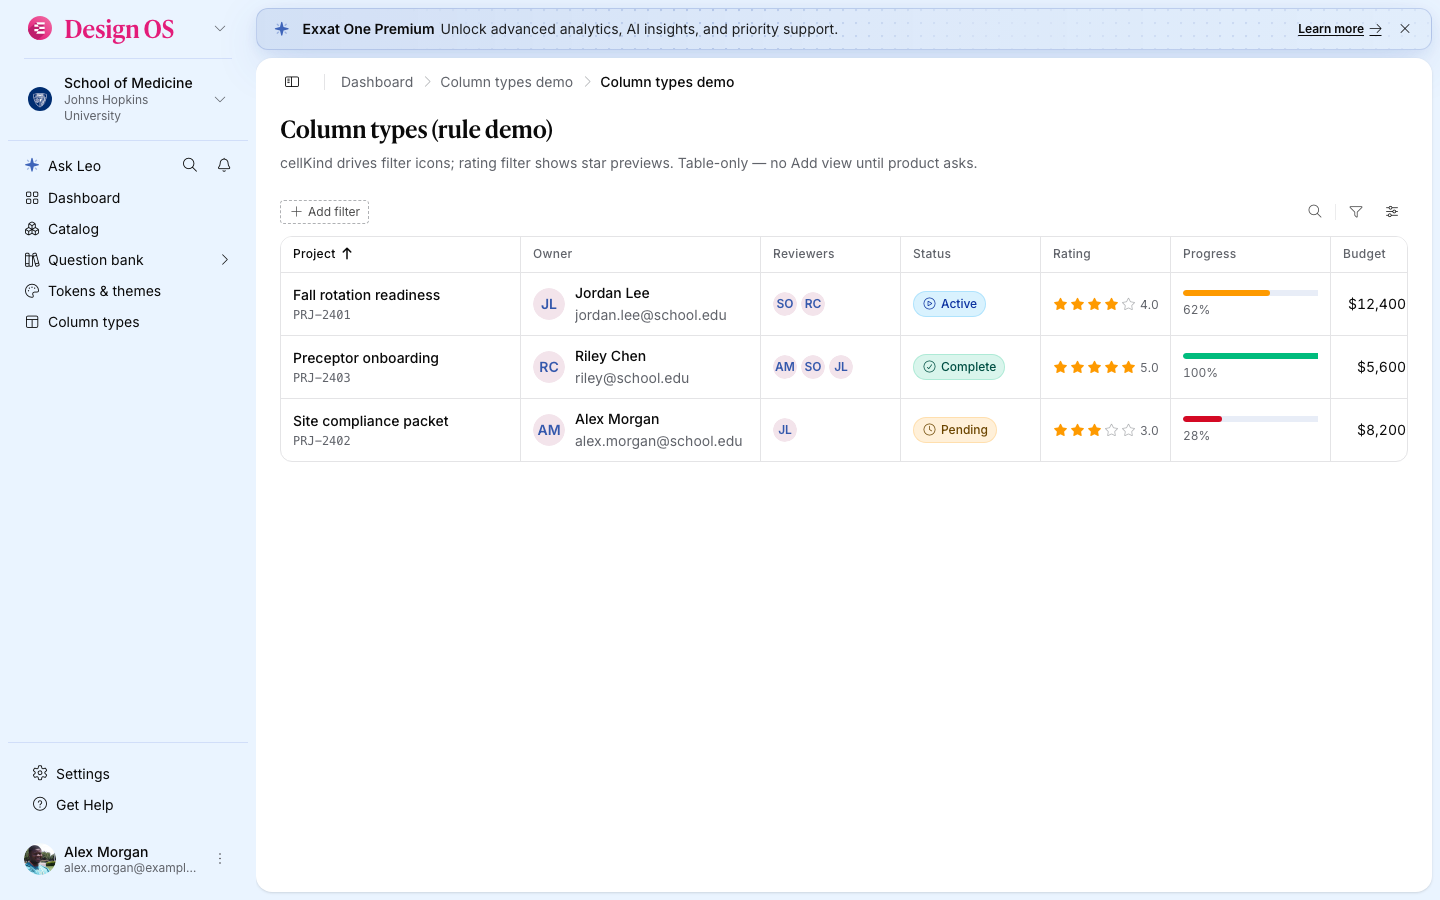Go to Dashboard in sidebar
The image size is (1440, 900).
point(128,198)
